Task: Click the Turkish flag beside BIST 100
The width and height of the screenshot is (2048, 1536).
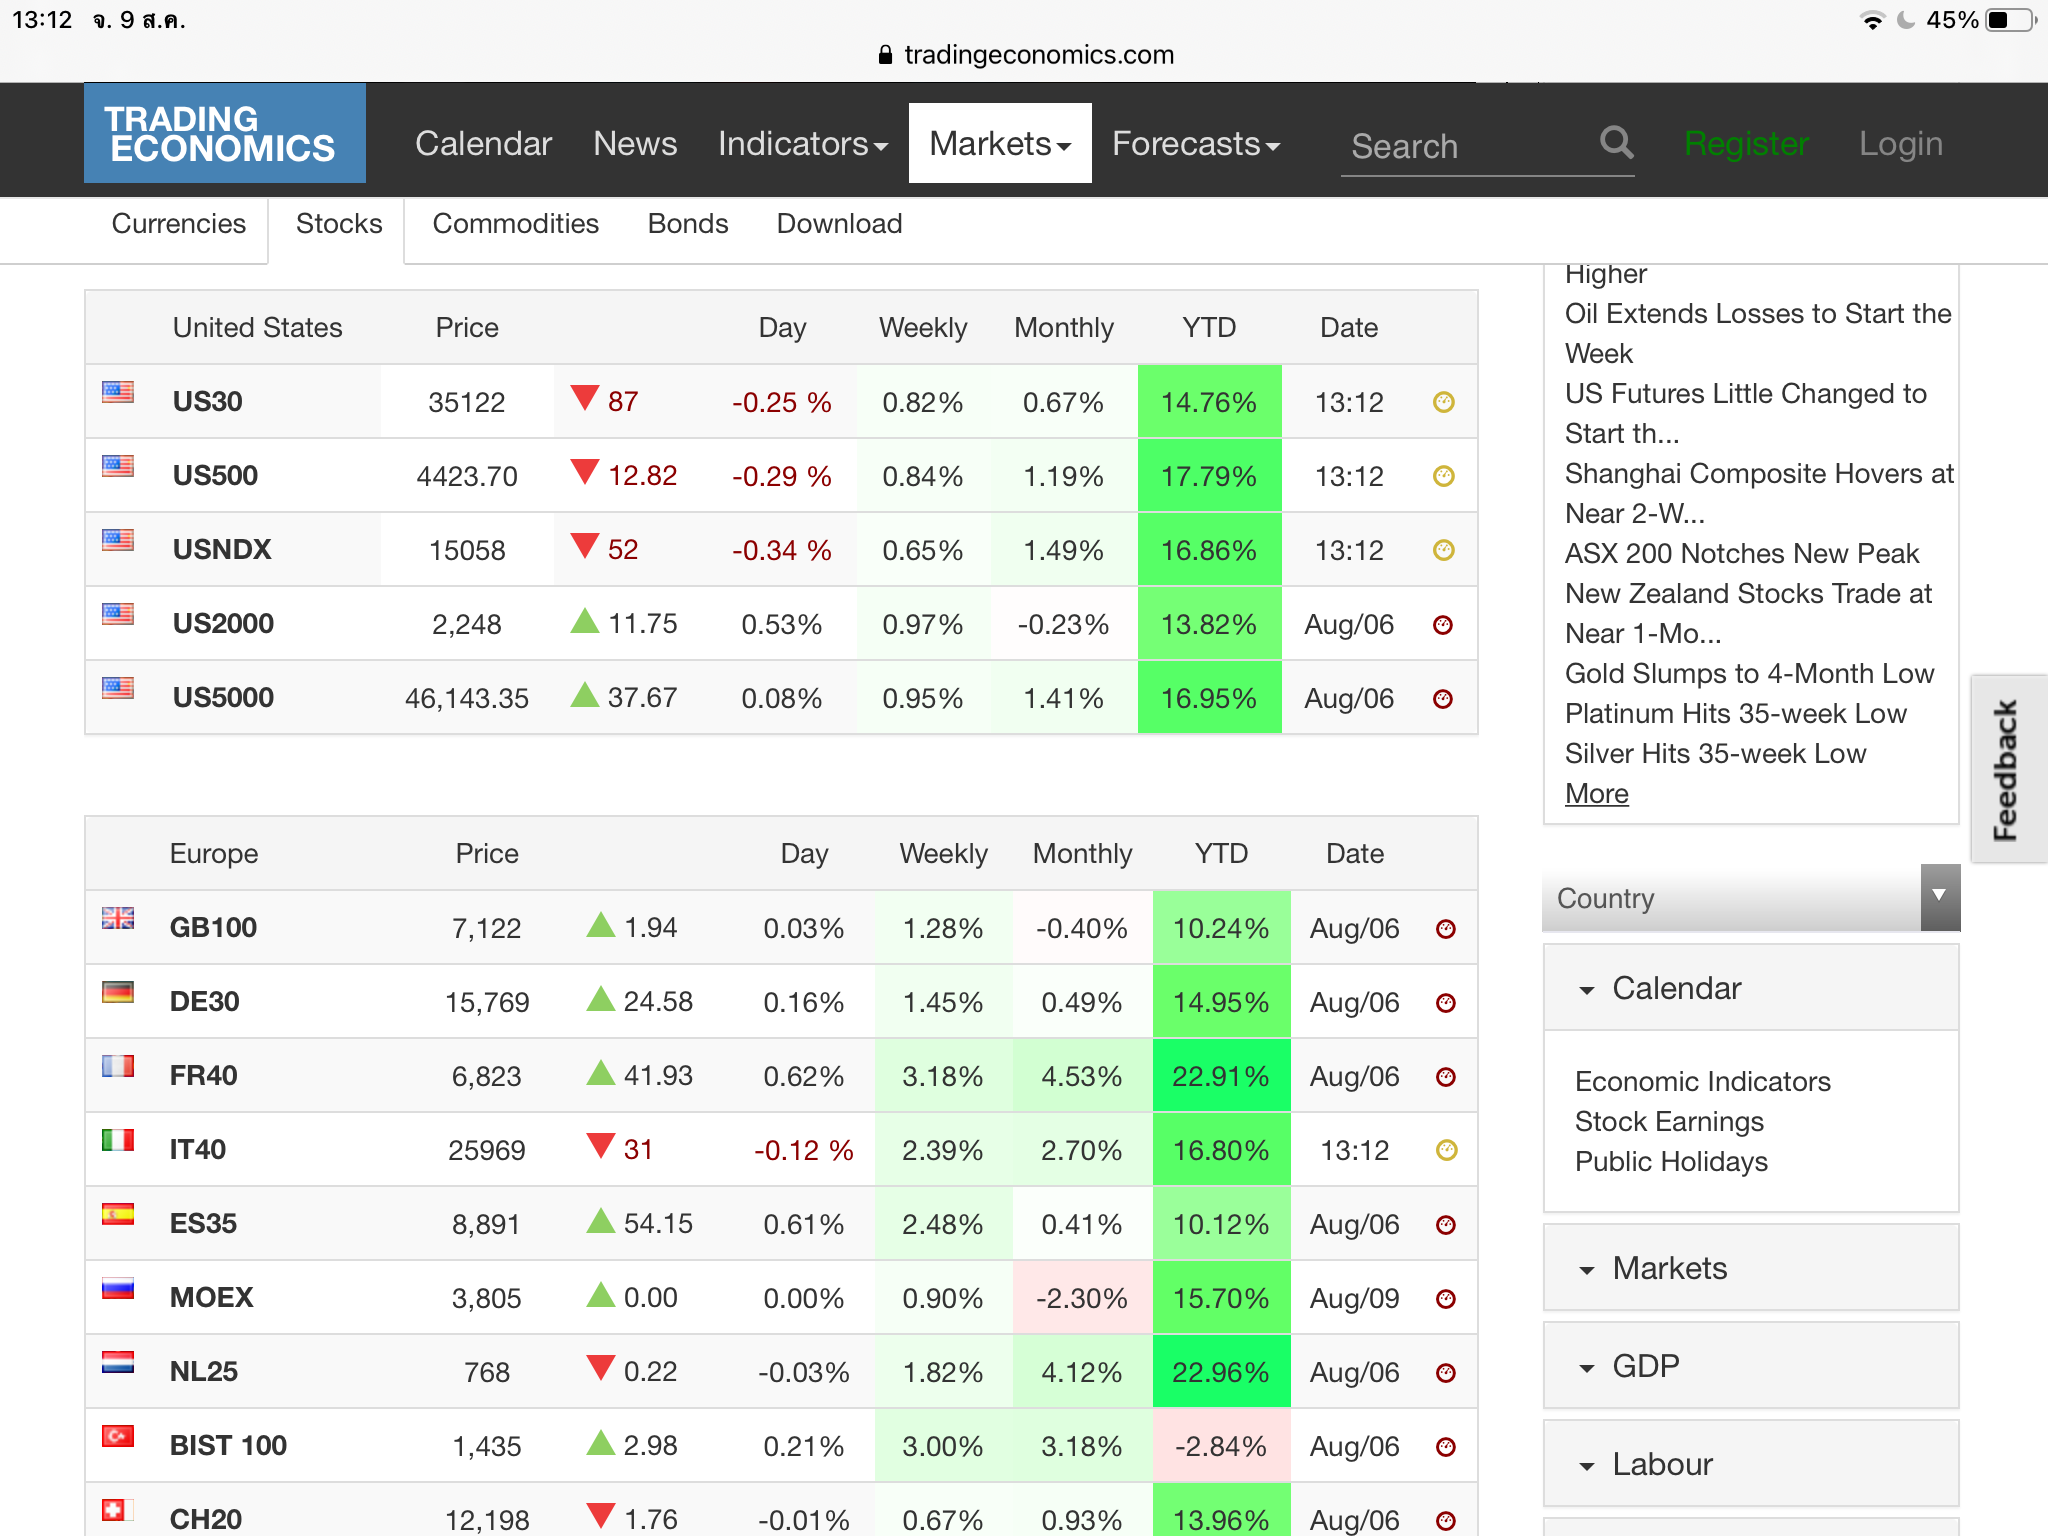Action: [118, 1436]
